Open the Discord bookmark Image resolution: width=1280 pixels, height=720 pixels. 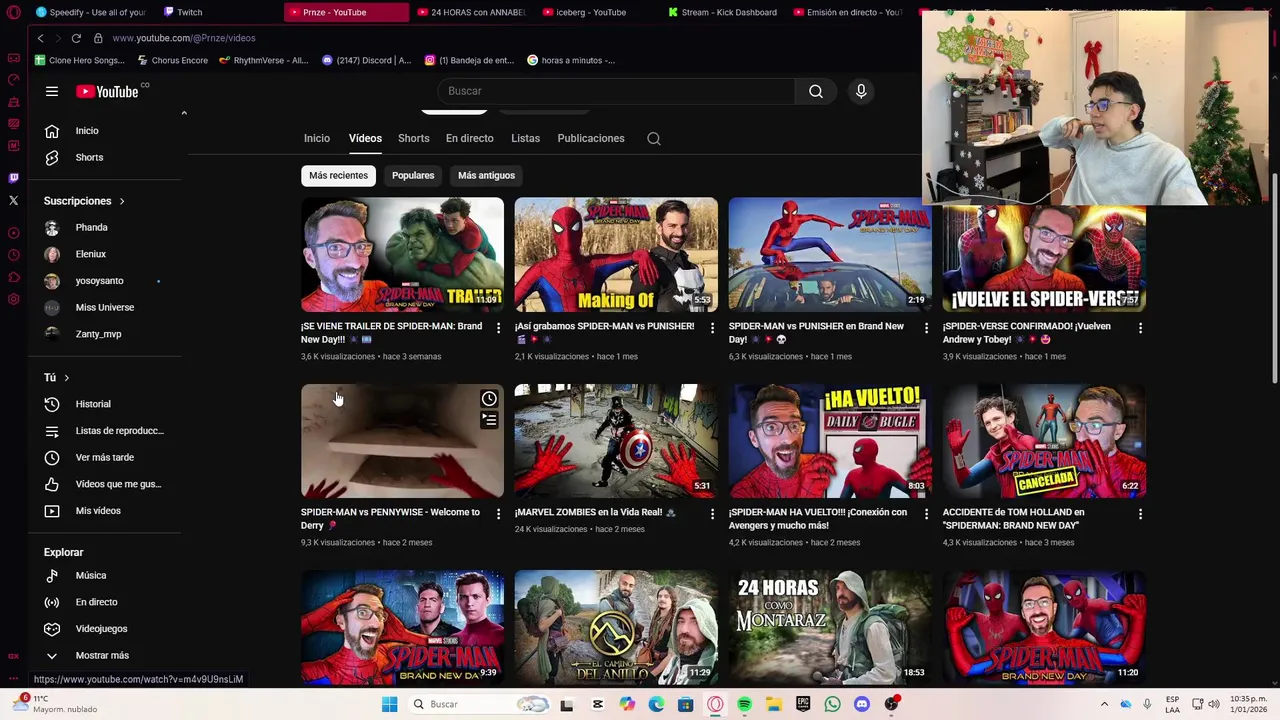366,60
